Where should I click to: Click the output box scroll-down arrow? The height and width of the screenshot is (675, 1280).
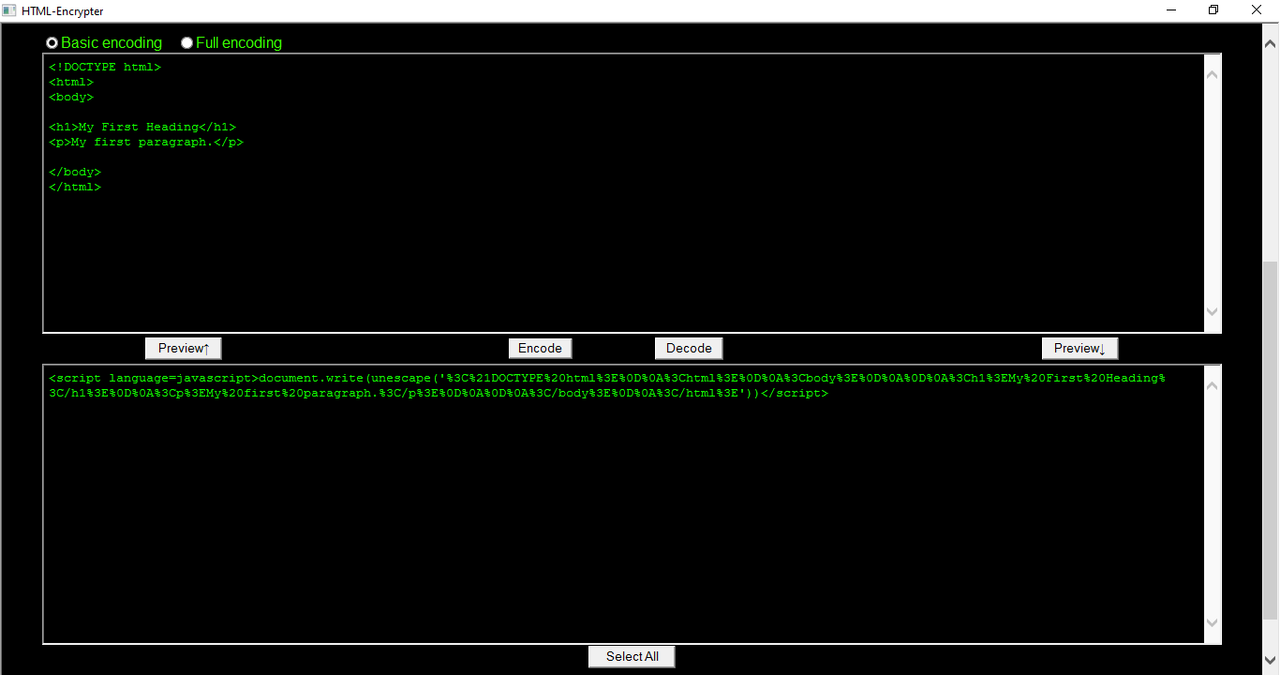point(1212,623)
